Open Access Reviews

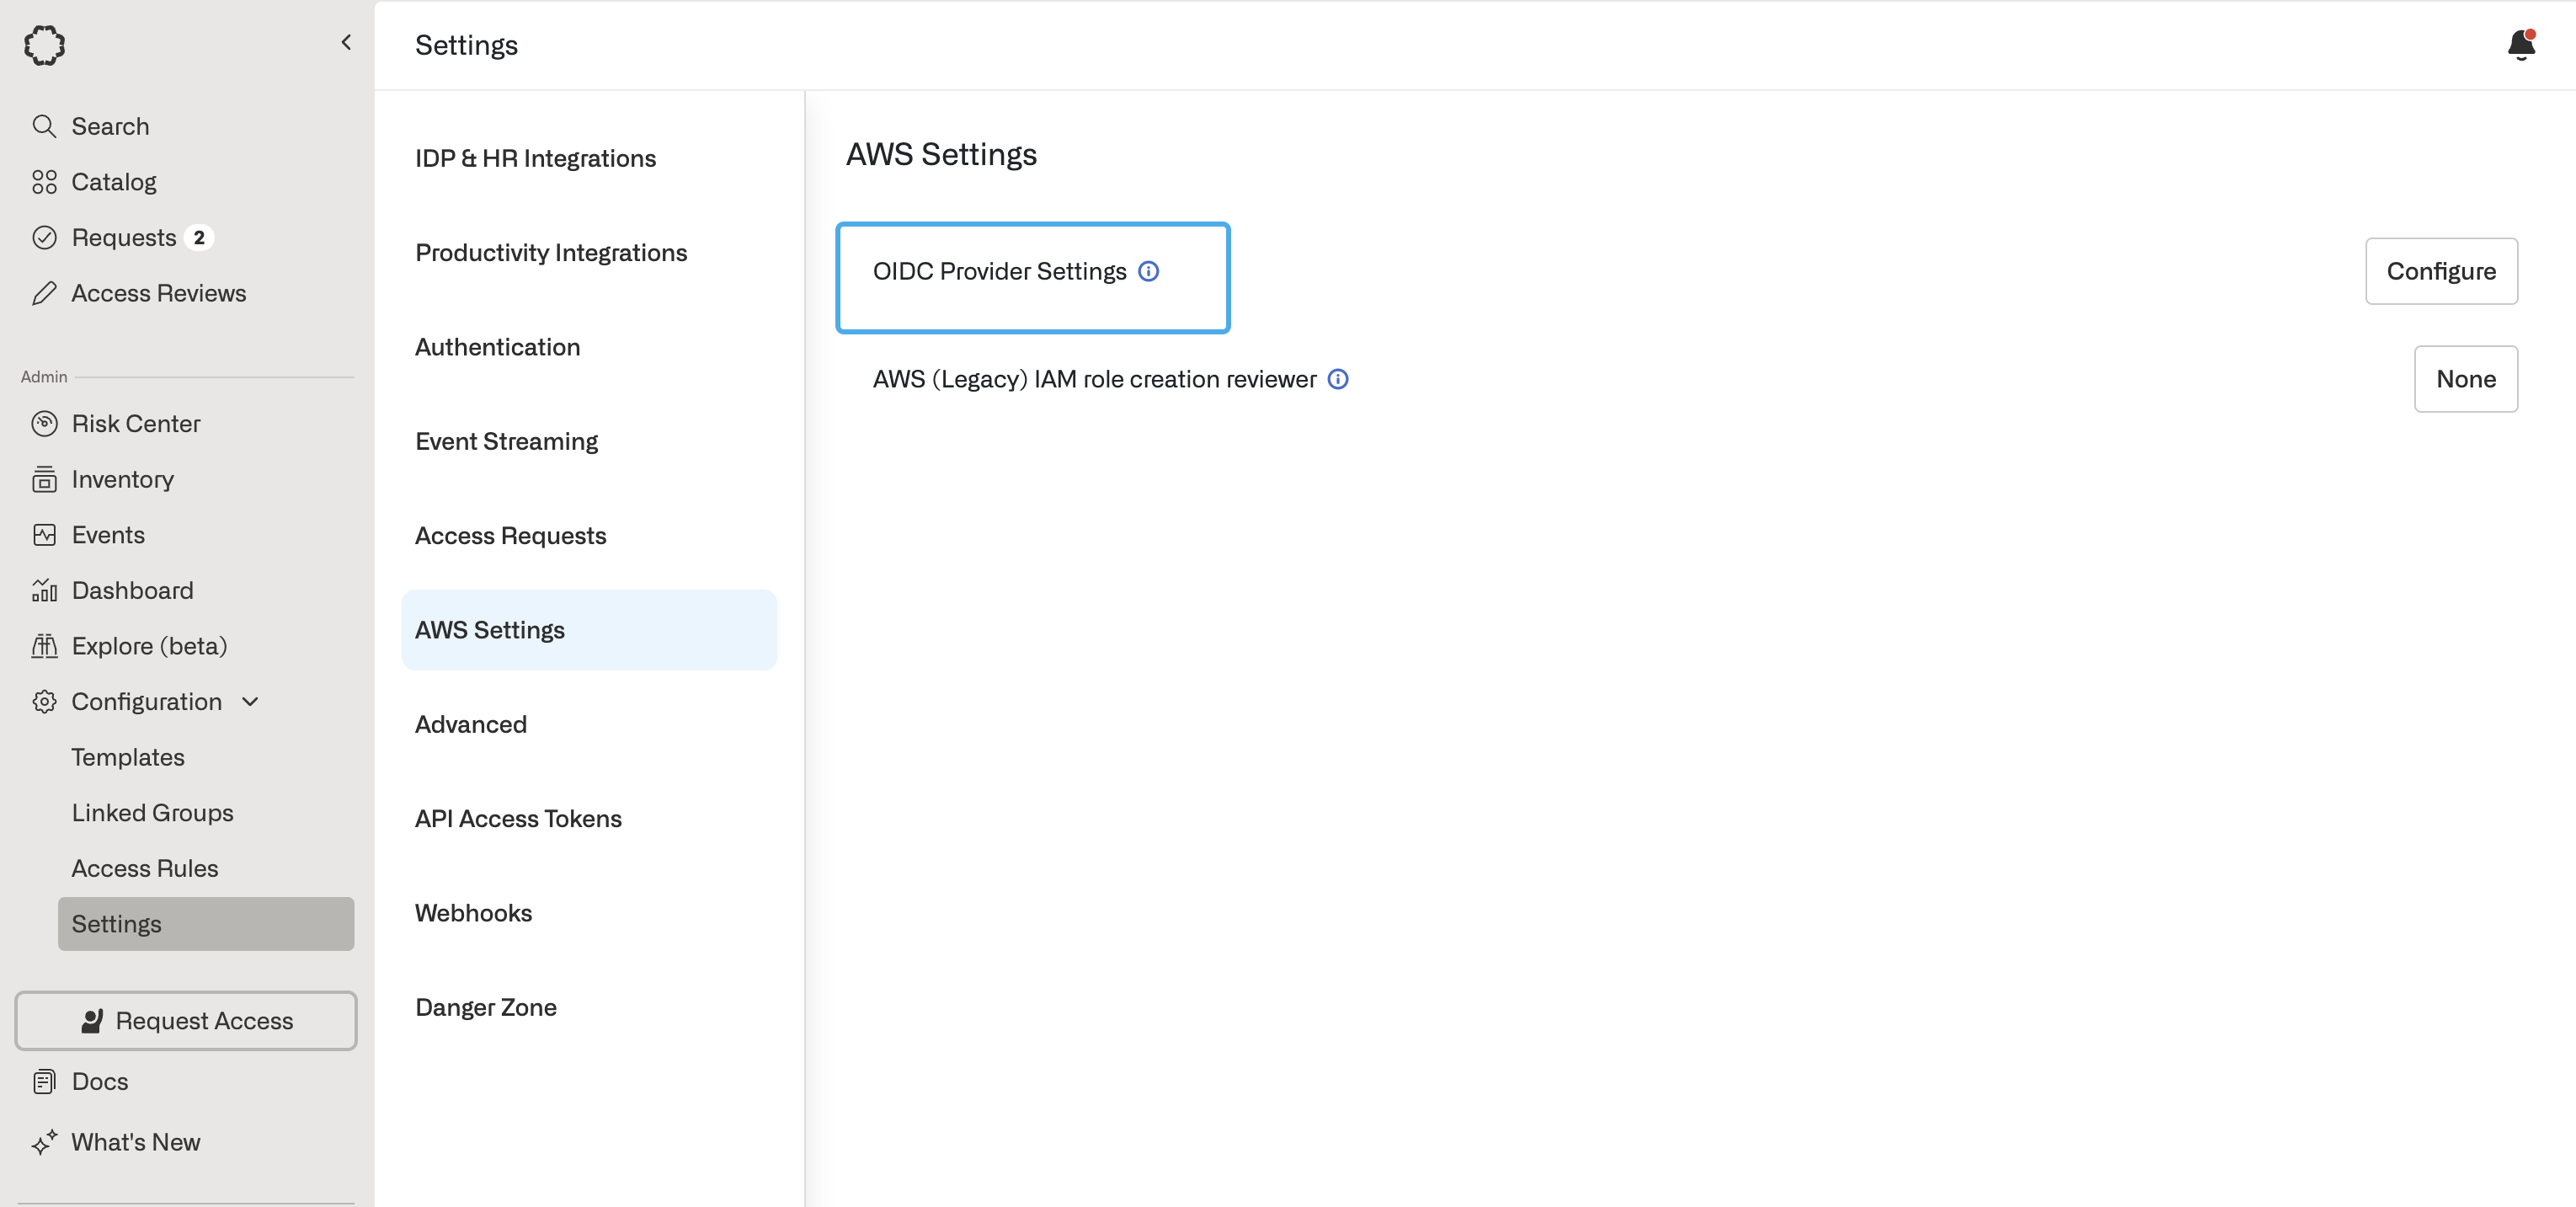pos(159,292)
